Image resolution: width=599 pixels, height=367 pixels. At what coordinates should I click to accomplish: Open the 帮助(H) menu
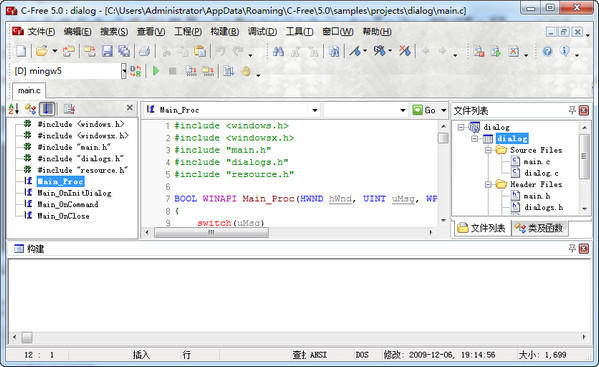coord(377,32)
